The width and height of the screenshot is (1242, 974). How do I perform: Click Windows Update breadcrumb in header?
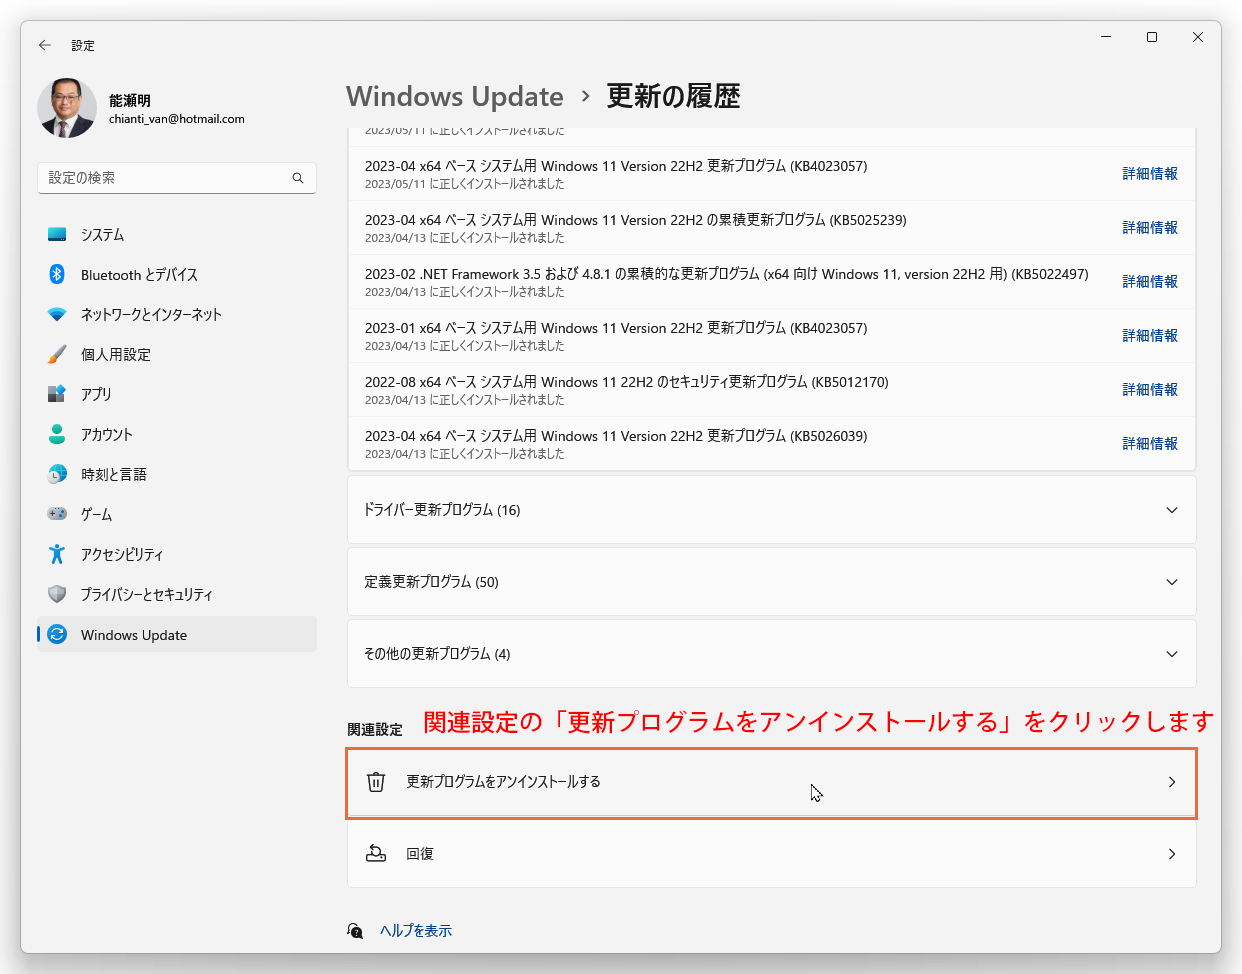point(455,96)
